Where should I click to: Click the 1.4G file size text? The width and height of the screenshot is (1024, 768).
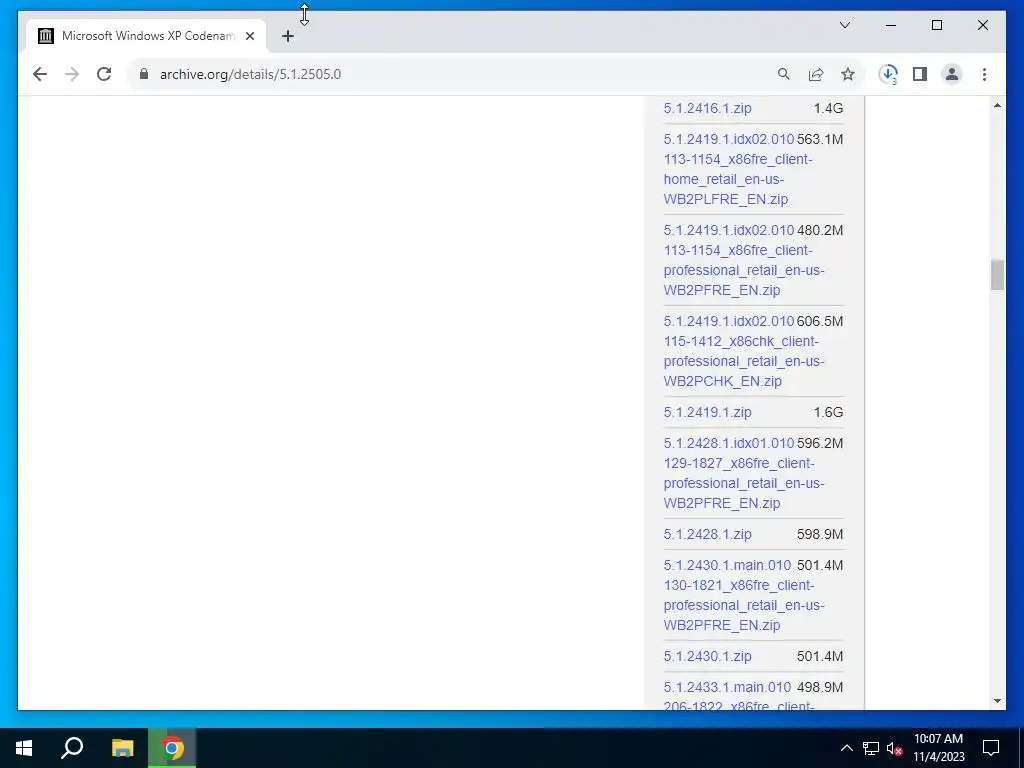[x=828, y=108]
